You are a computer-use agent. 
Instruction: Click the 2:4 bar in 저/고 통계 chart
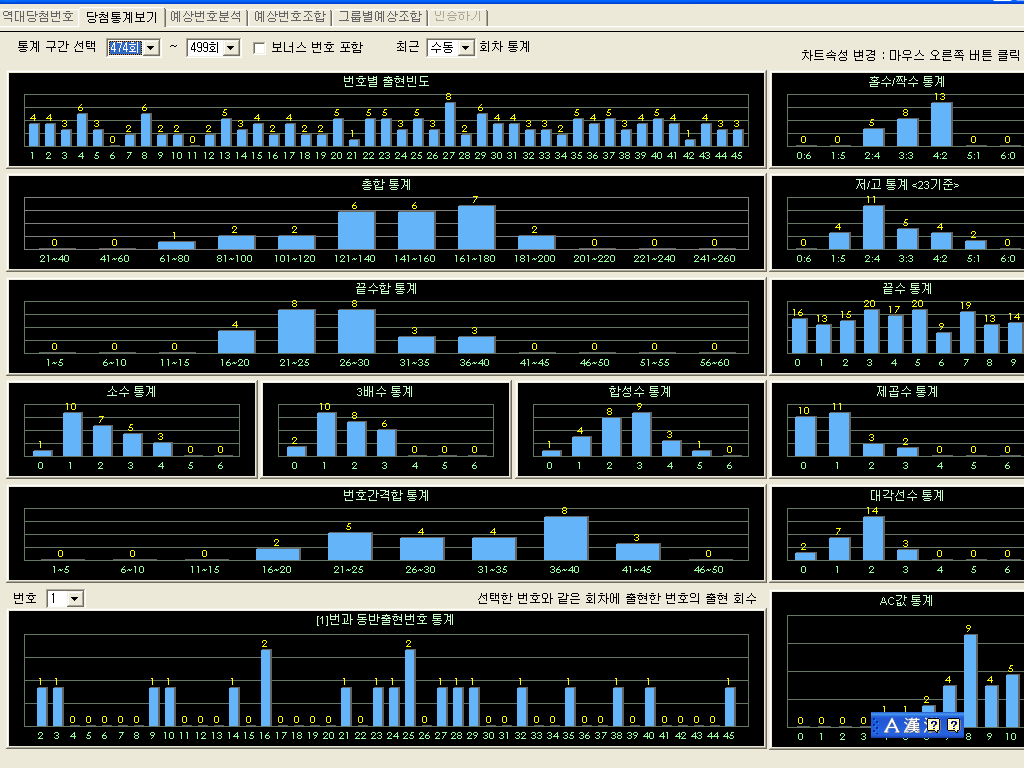[x=873, y=227]
